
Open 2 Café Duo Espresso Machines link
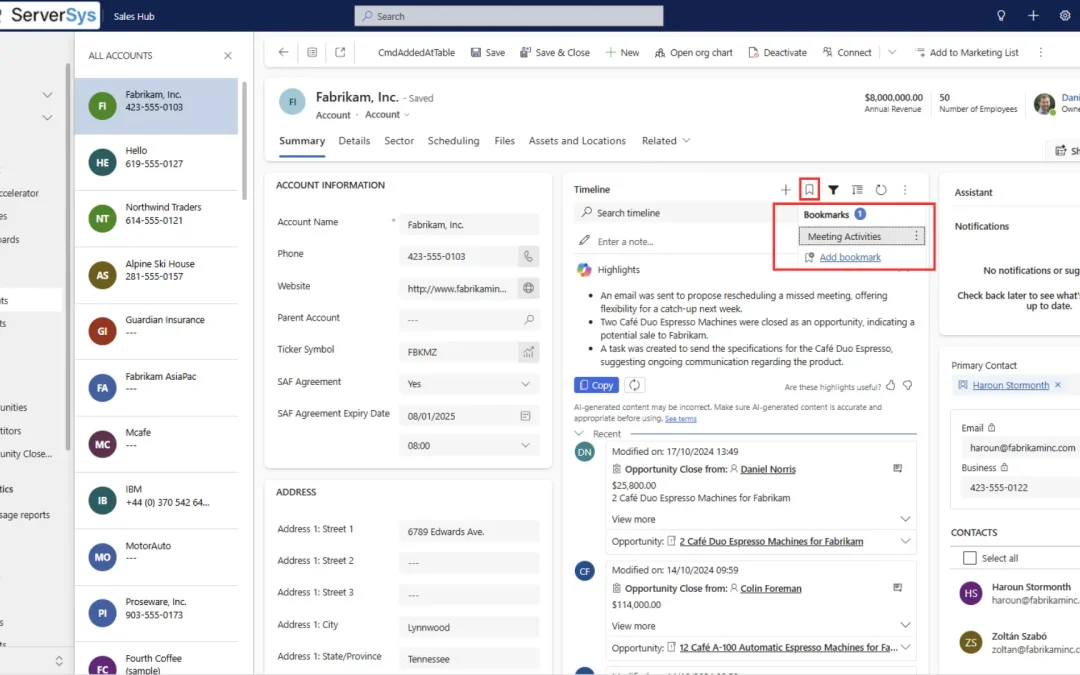[x=771, y=541]
